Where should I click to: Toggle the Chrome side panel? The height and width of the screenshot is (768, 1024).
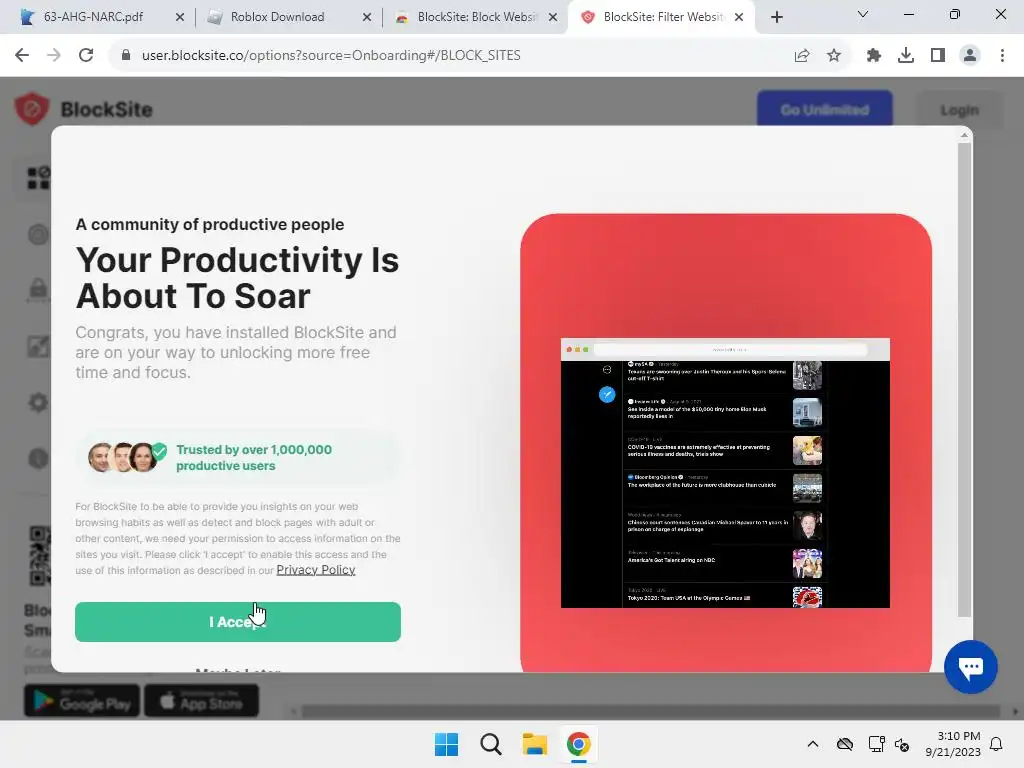pyautogui.click(x=938, y=56)
